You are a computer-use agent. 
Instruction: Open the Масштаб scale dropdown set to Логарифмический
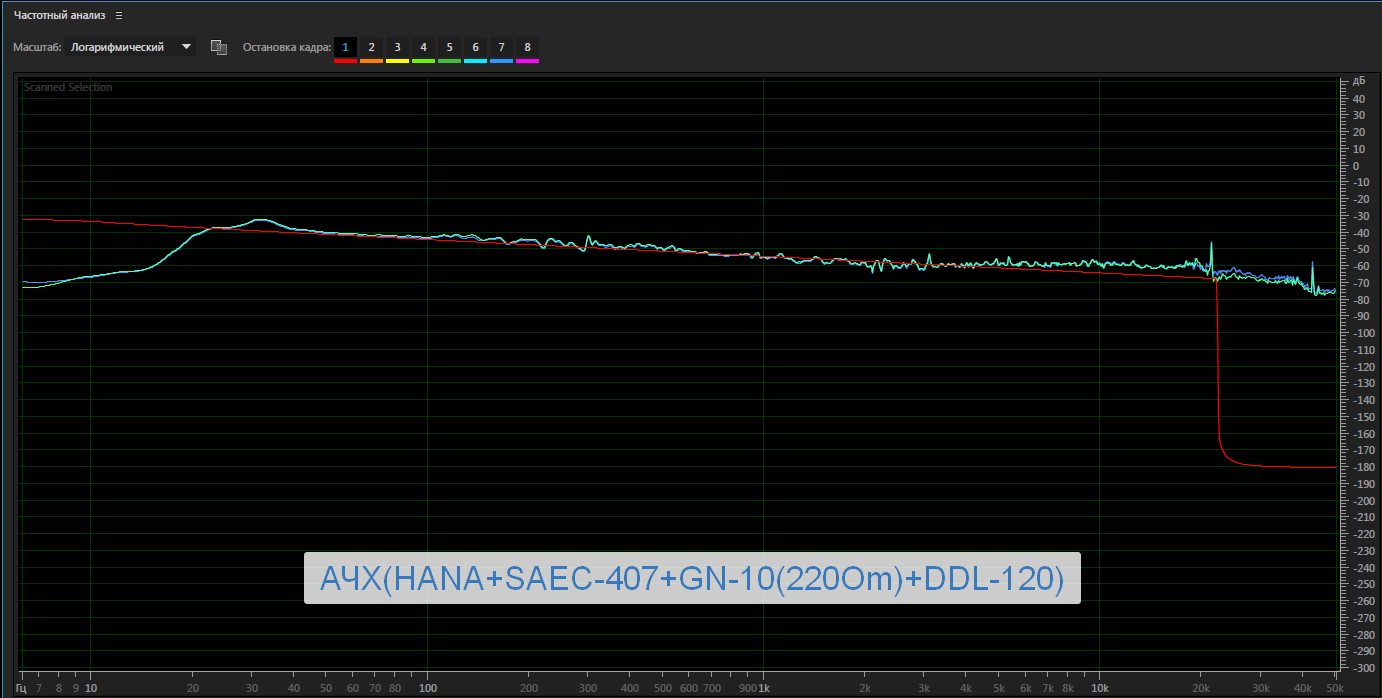tap(130, 47)
